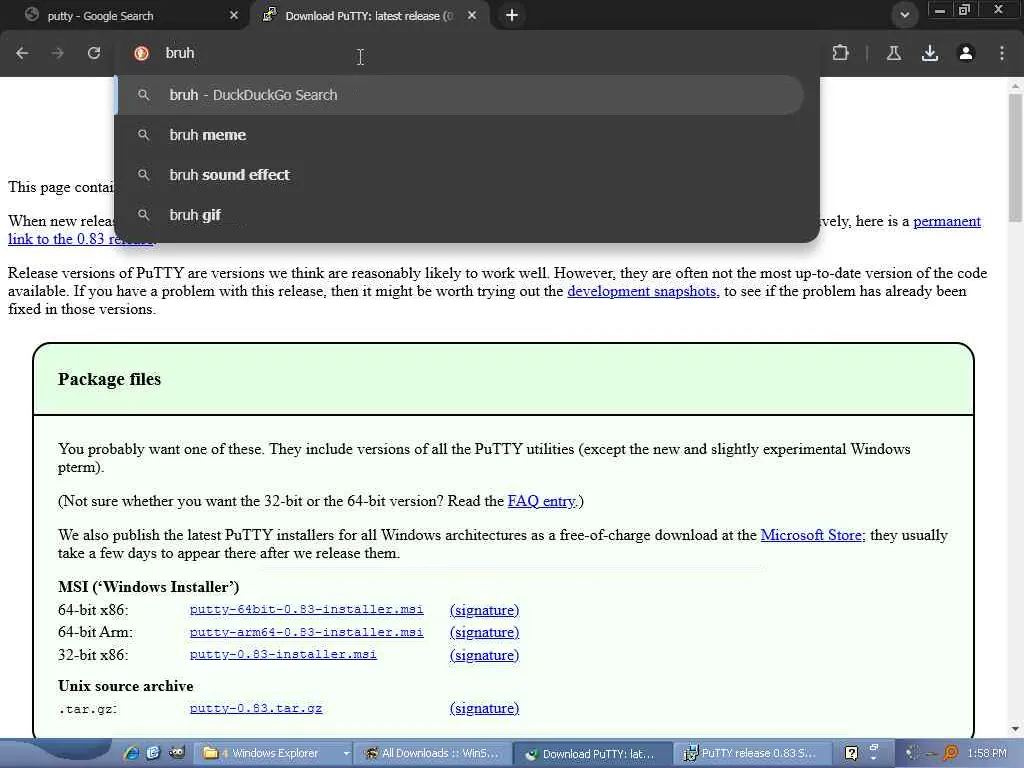Choose 'bruh - DuckDuckGo Search' suggestion
This screenshot has height=768, width=1024.
pos(460,95)
